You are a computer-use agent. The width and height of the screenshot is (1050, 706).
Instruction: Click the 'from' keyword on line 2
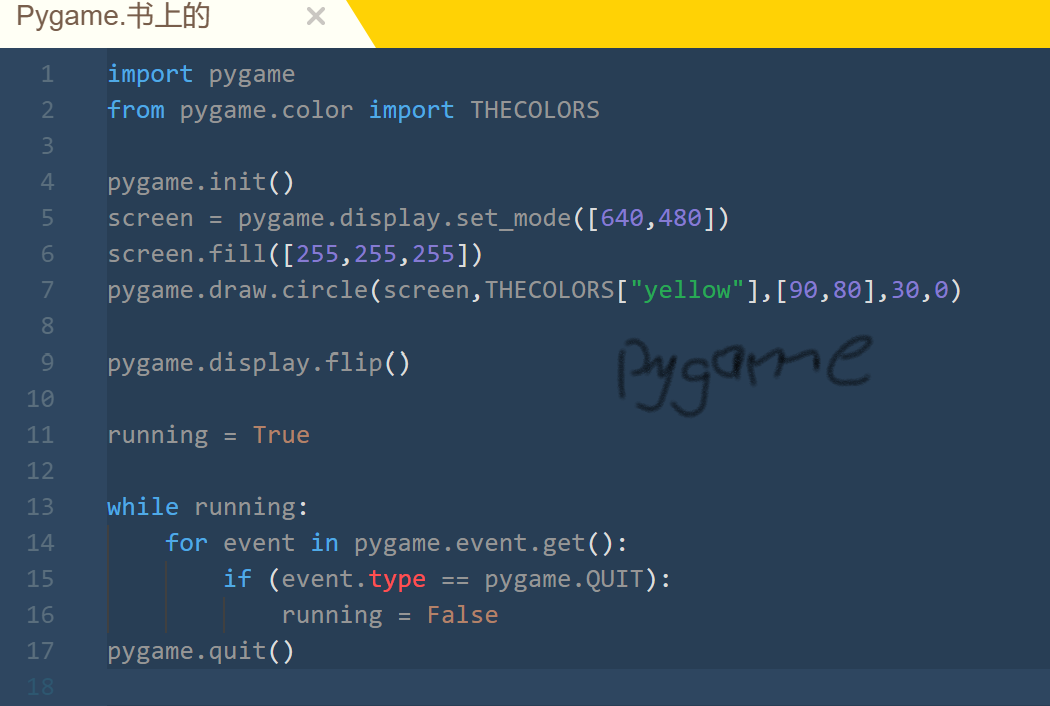(136, 110)
